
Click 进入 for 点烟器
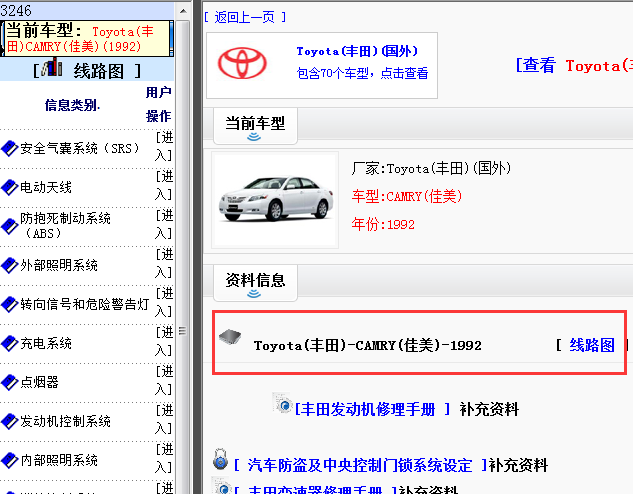[x=164, y=380]
